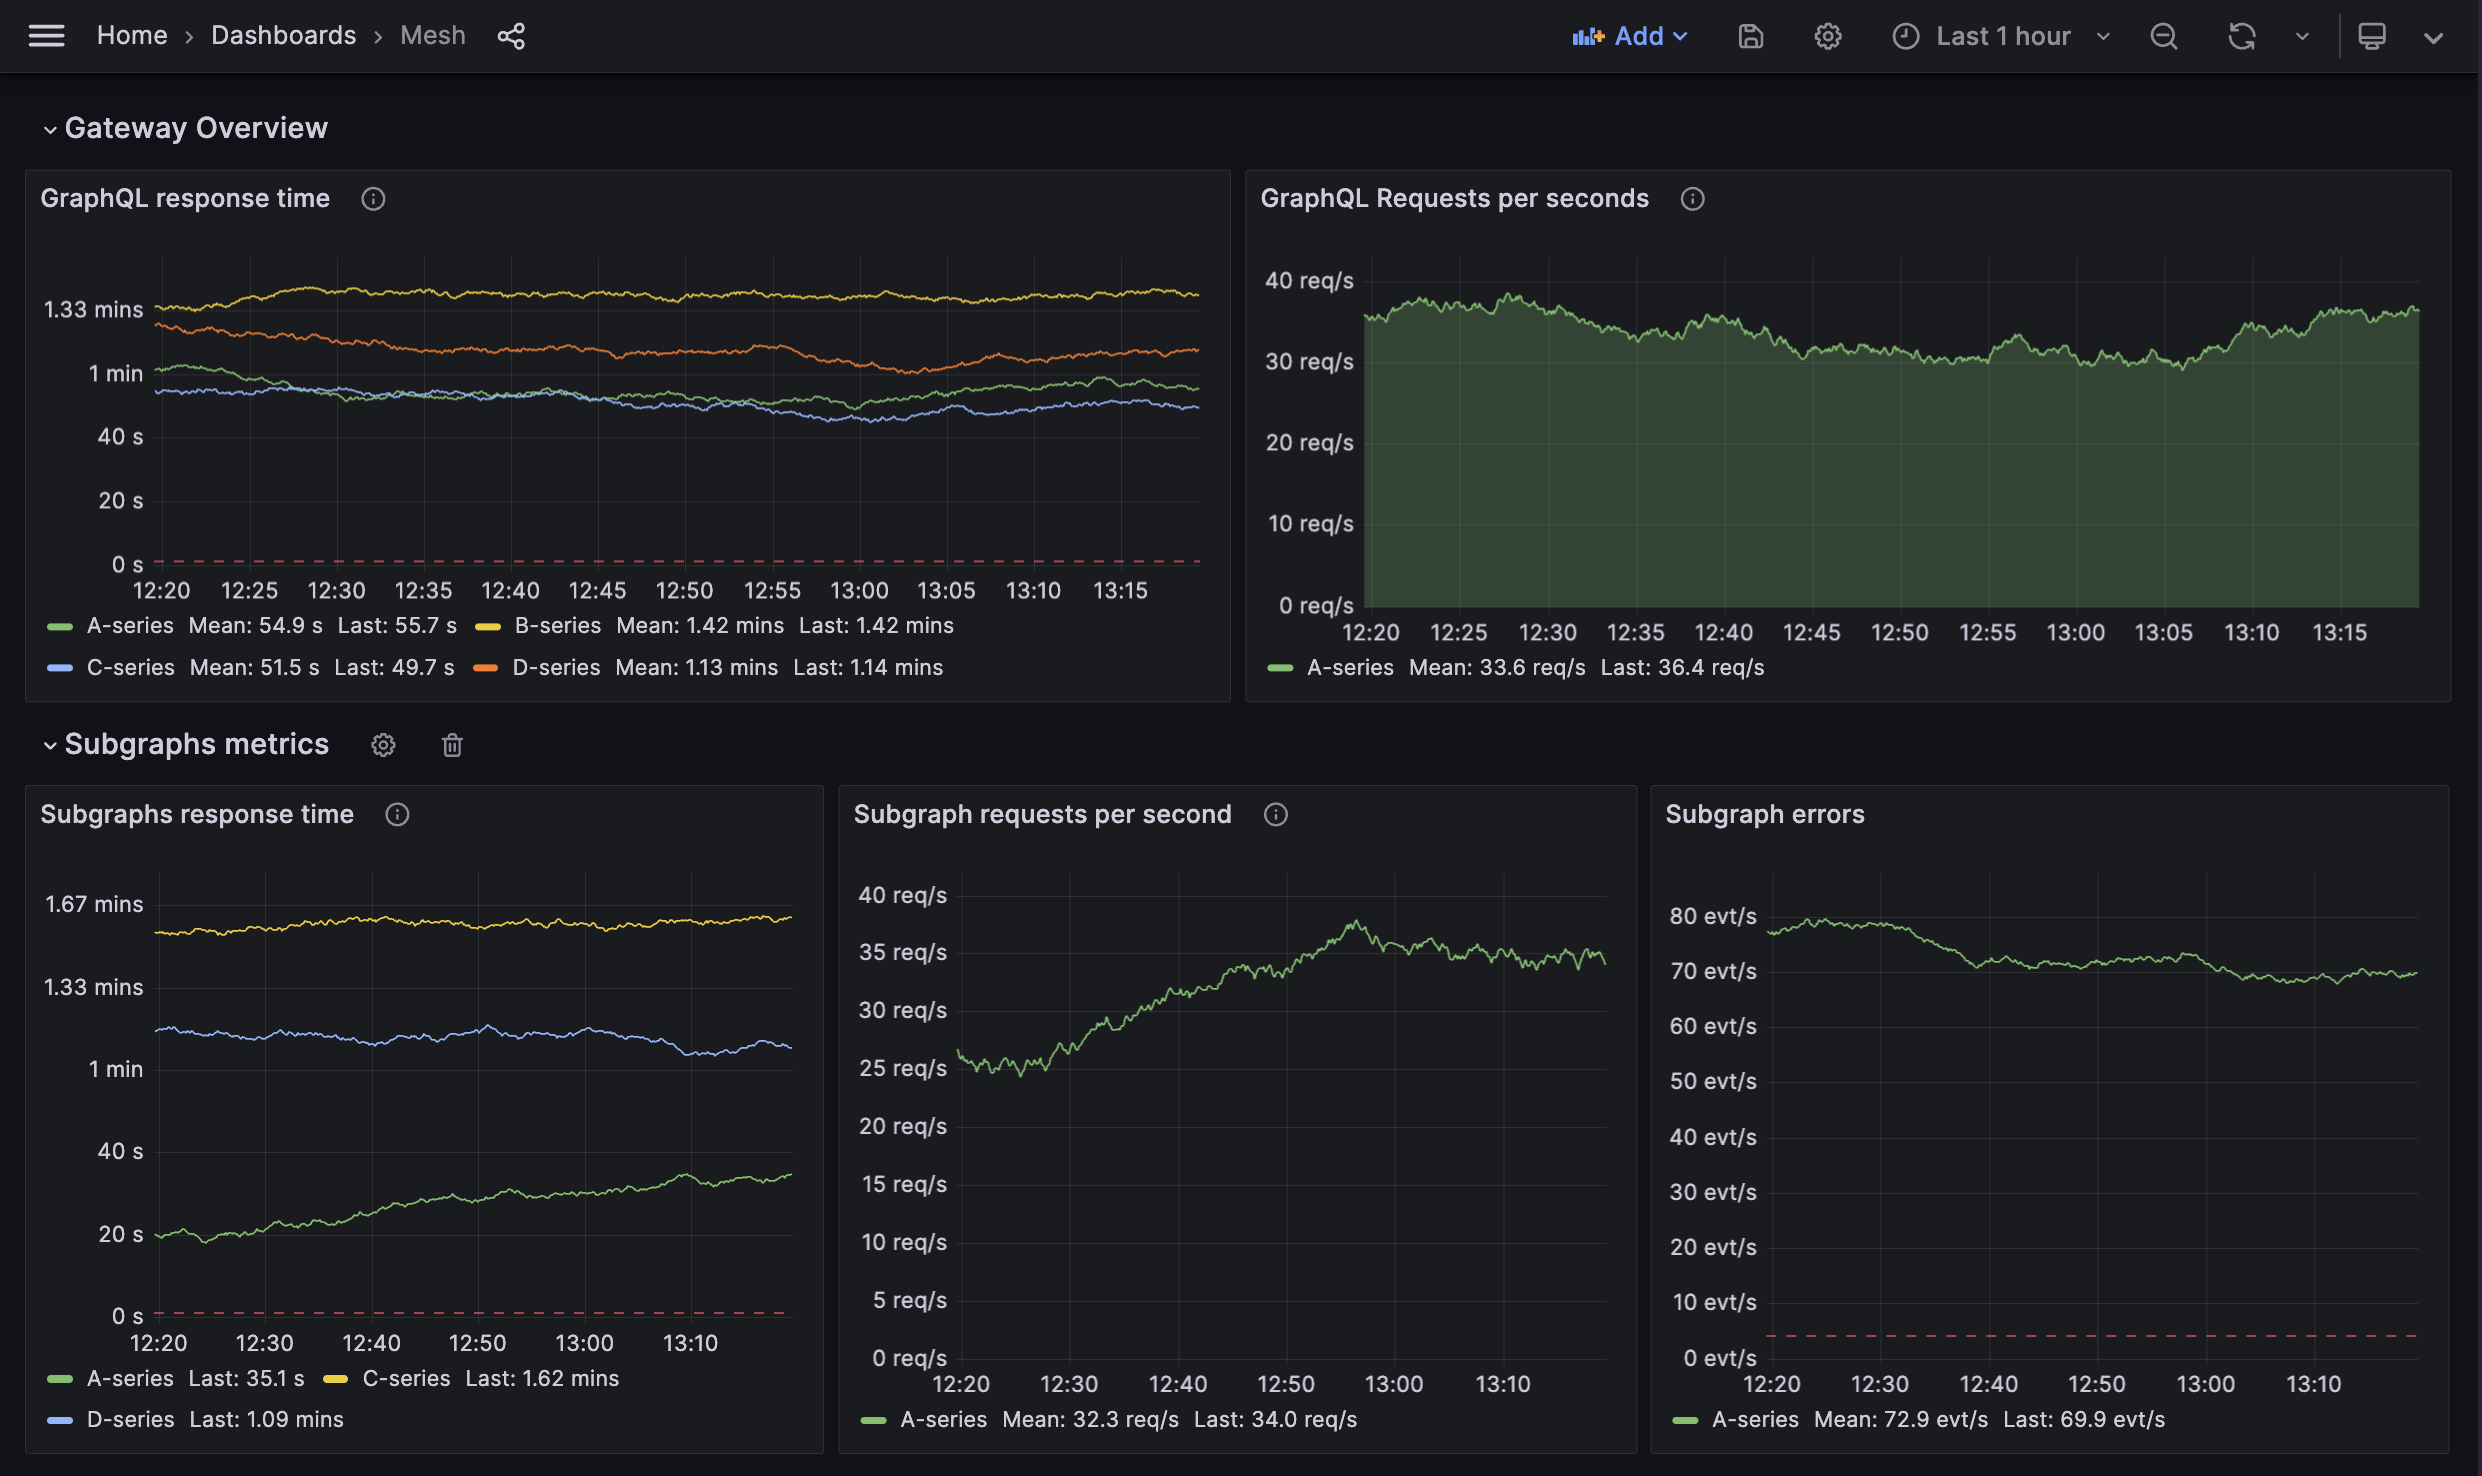The height and width of the screenshot is (1476, 2482).
Task: Click the zoom out time range icon
Action: coord(2164,36)
